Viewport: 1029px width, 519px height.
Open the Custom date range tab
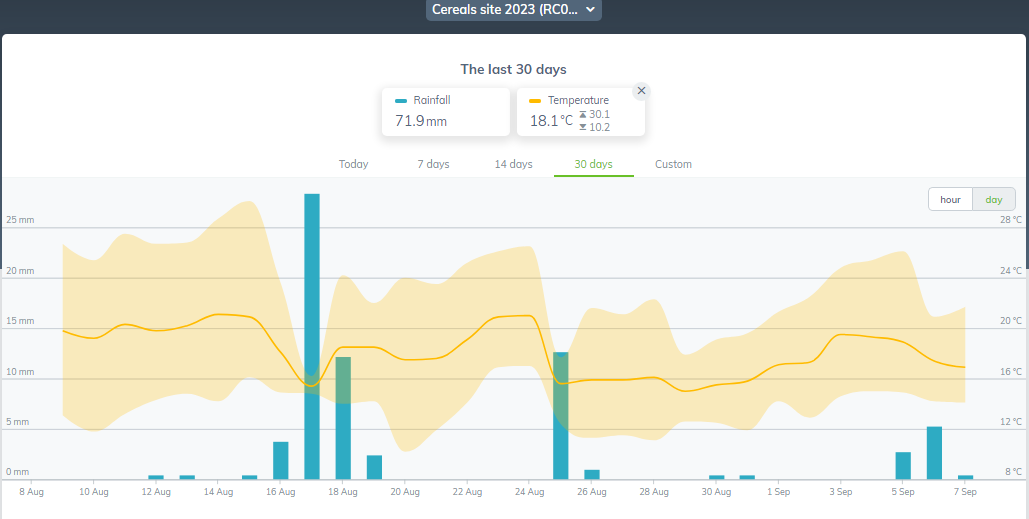tap(673, 164)
